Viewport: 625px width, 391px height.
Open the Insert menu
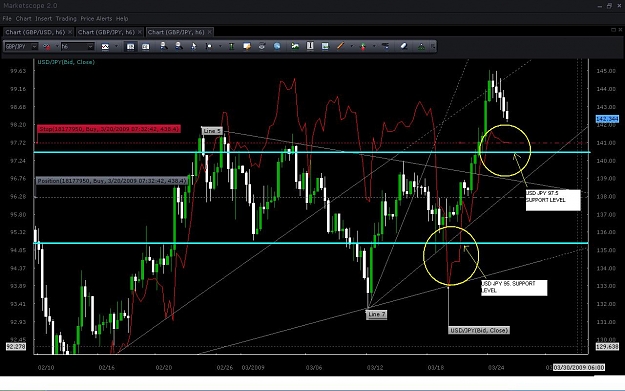43,19
